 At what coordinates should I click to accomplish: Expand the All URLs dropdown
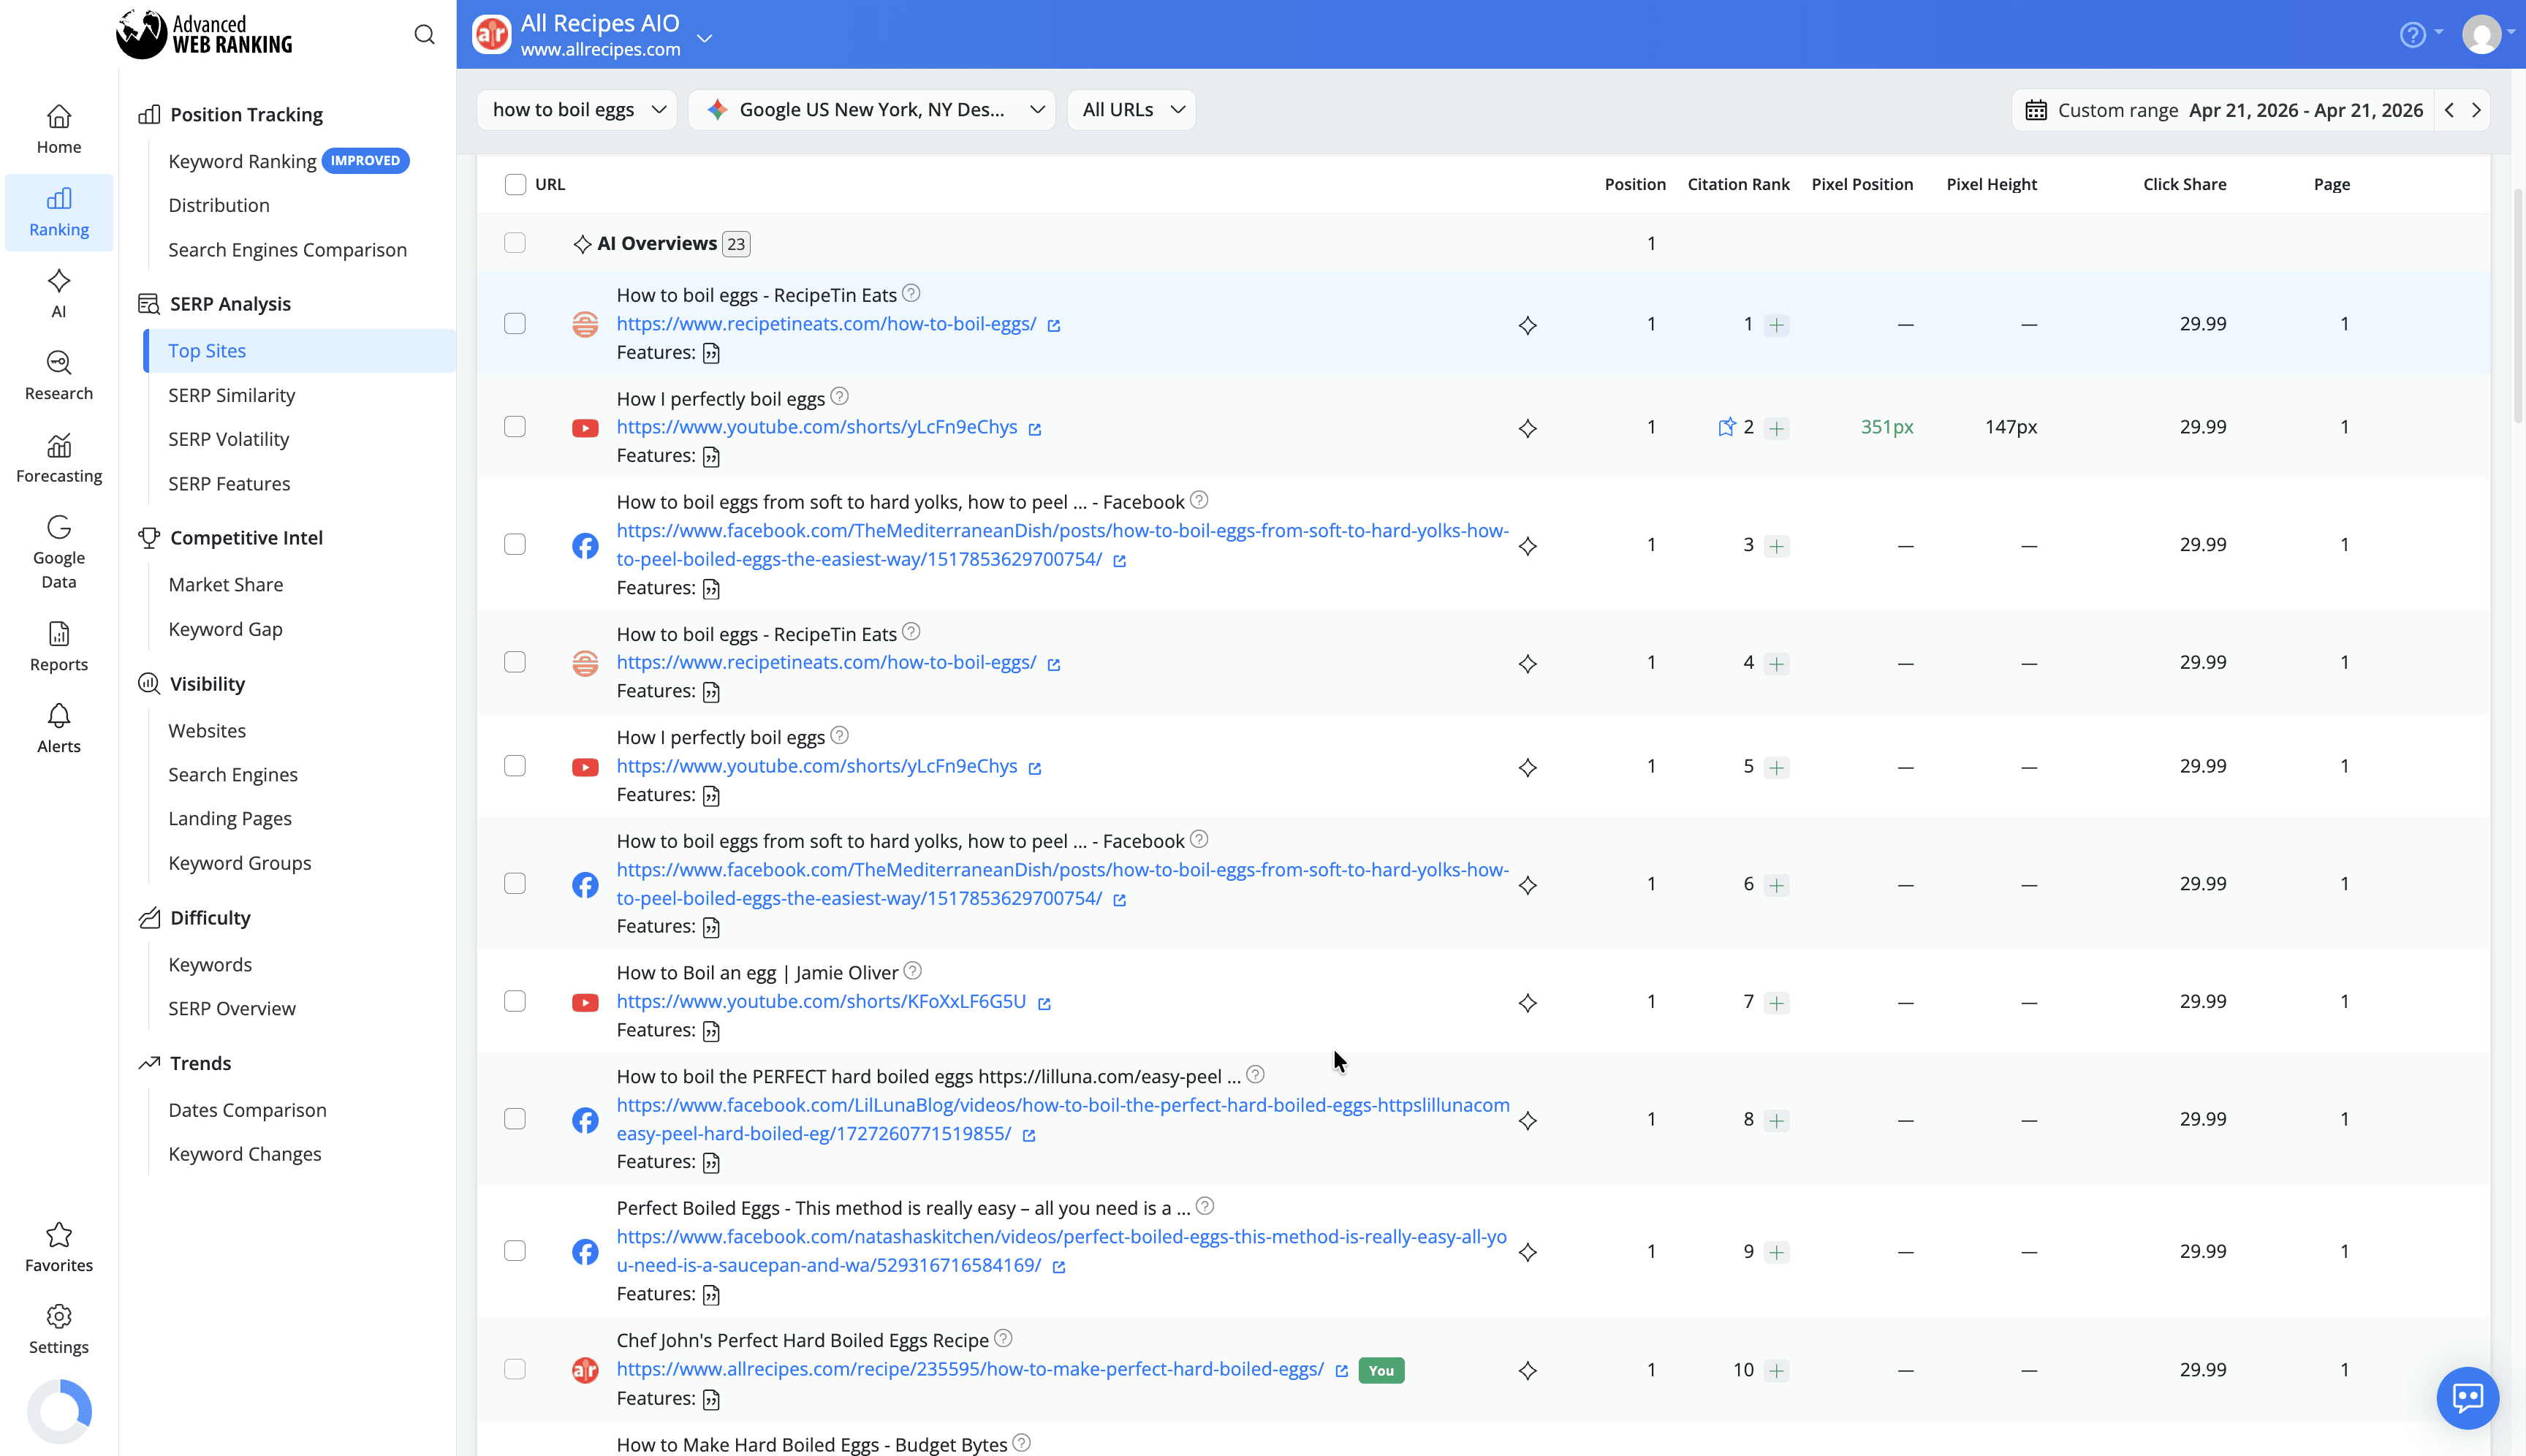tap(1130, 109)
